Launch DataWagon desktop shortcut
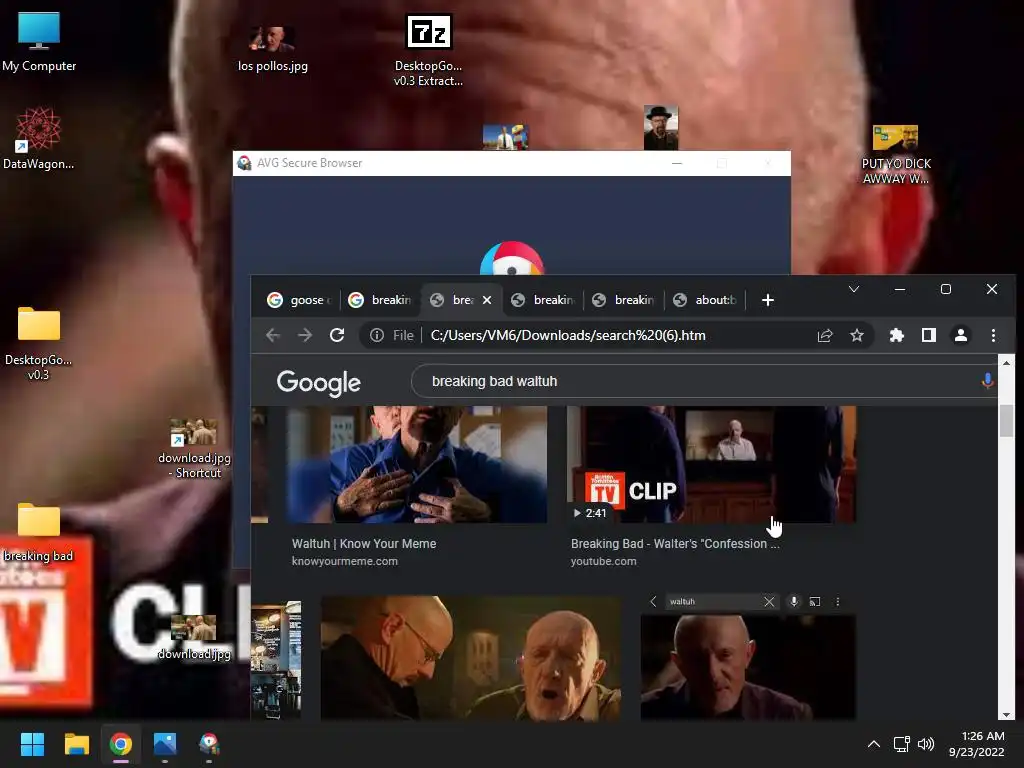 point(39,139)
